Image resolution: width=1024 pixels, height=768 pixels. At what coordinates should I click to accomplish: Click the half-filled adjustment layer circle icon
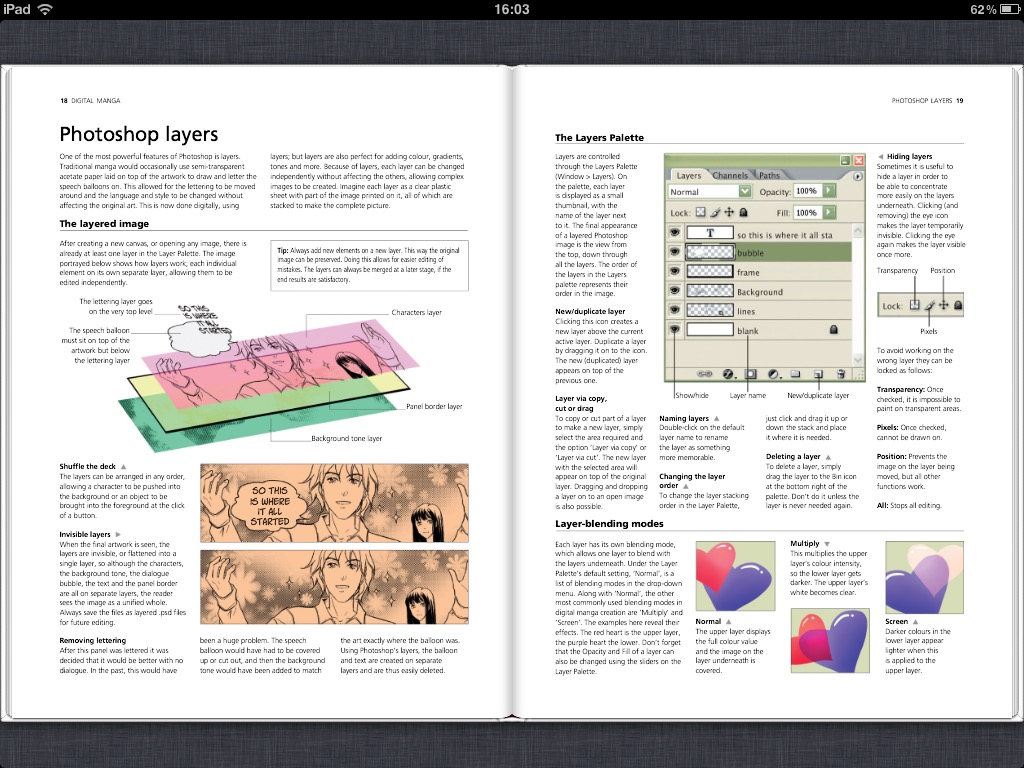coord(773,374)
